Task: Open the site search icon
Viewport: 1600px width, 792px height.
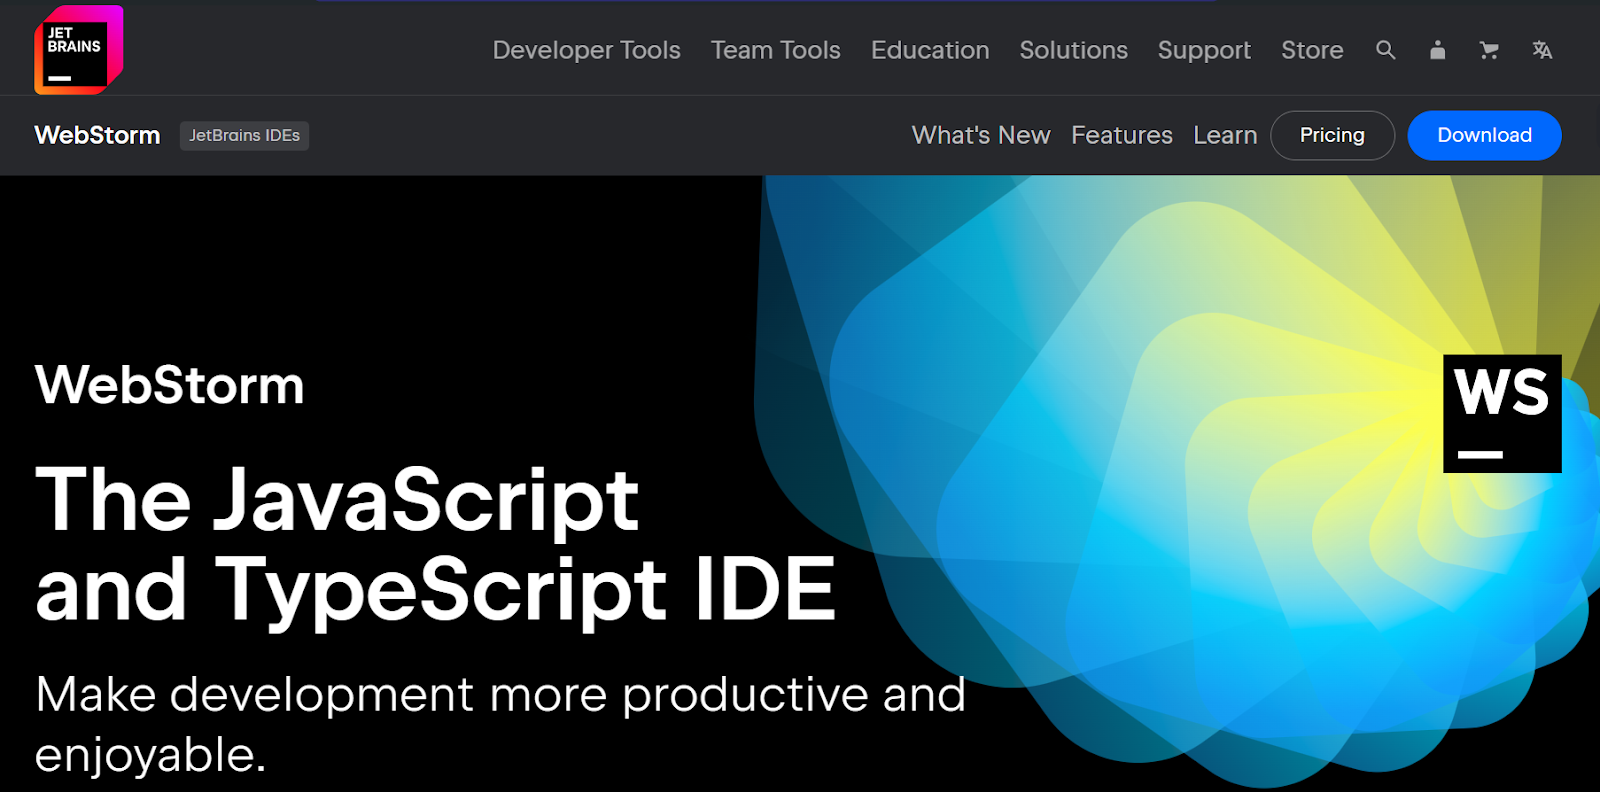Action: [x=1385, y=50]
